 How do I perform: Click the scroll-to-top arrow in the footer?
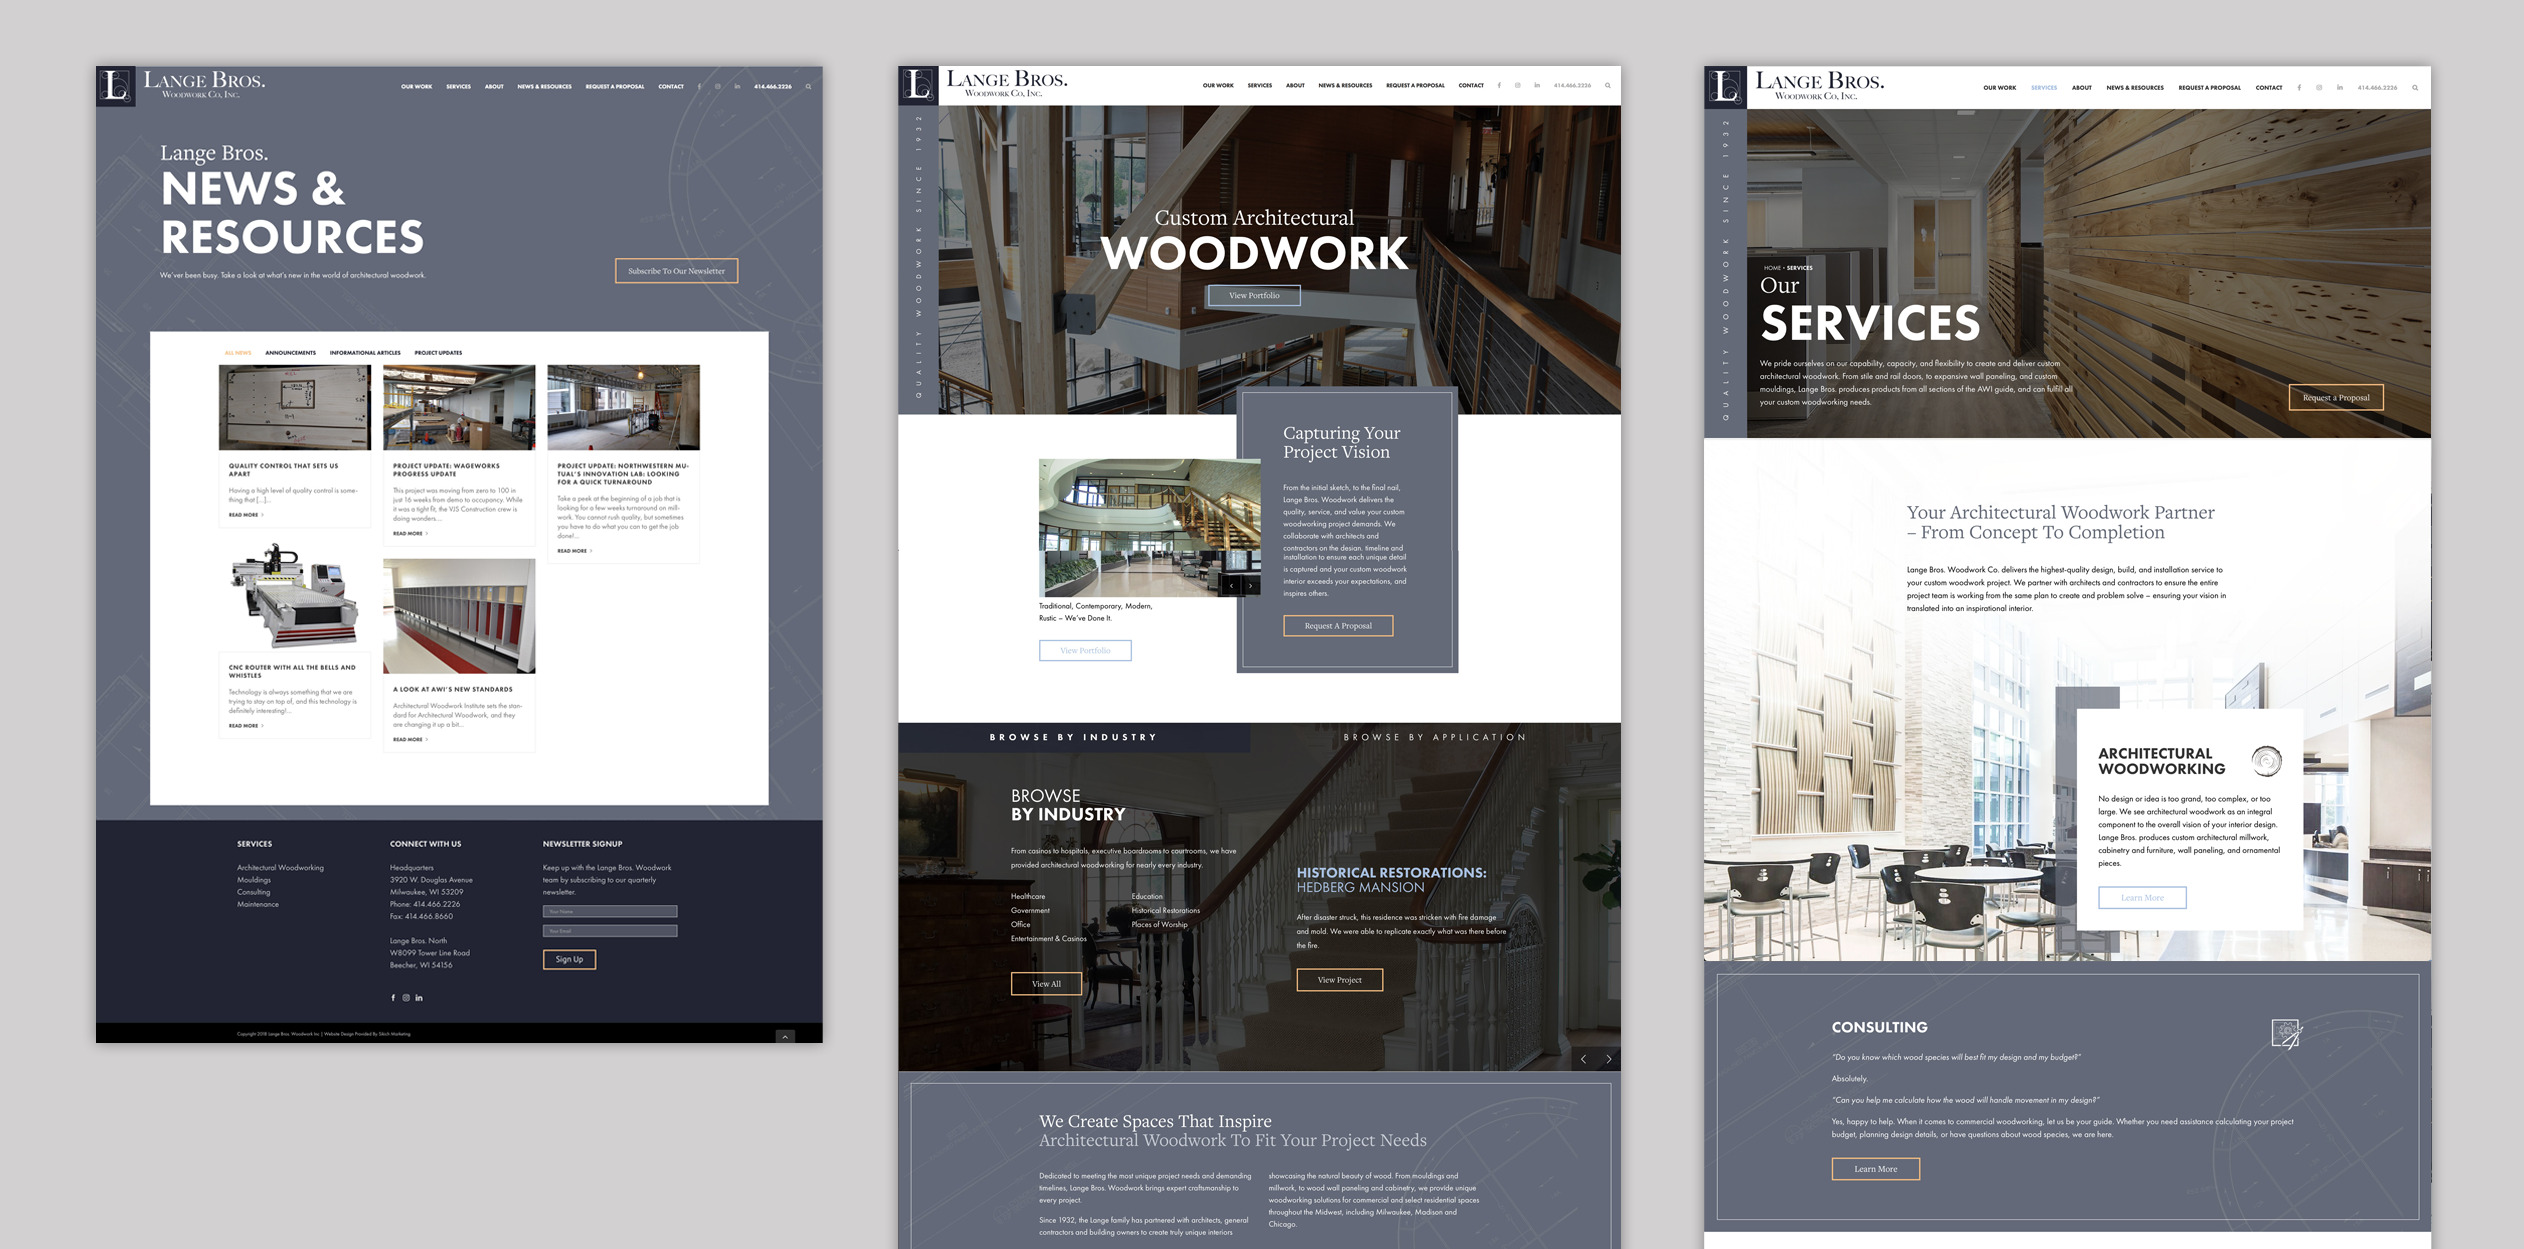click(785, 1037)
